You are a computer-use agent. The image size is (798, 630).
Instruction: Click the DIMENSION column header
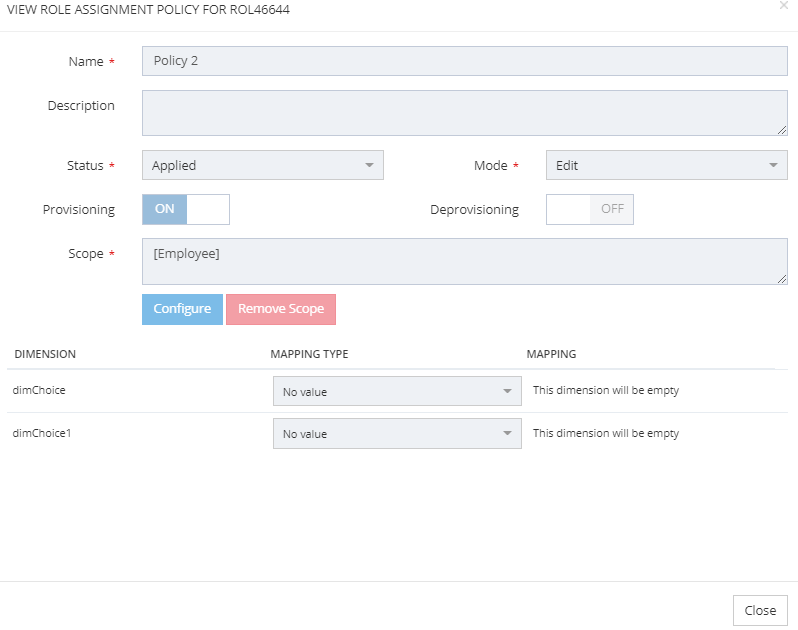[45, 354]
